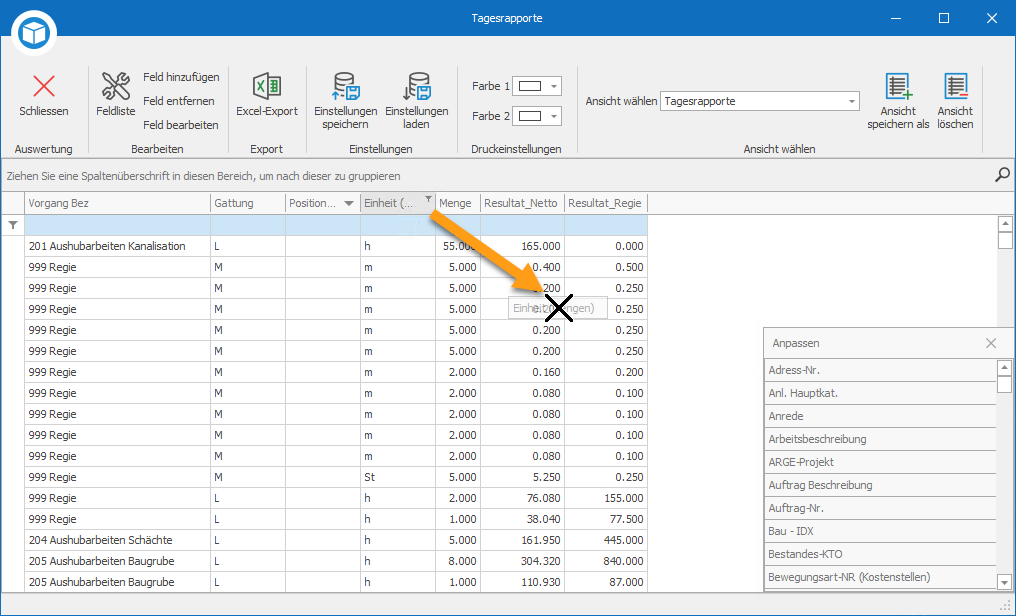The image size is (1016, 616).
Task: Click the blue cube application logo
Action: (x=34, y=32)
